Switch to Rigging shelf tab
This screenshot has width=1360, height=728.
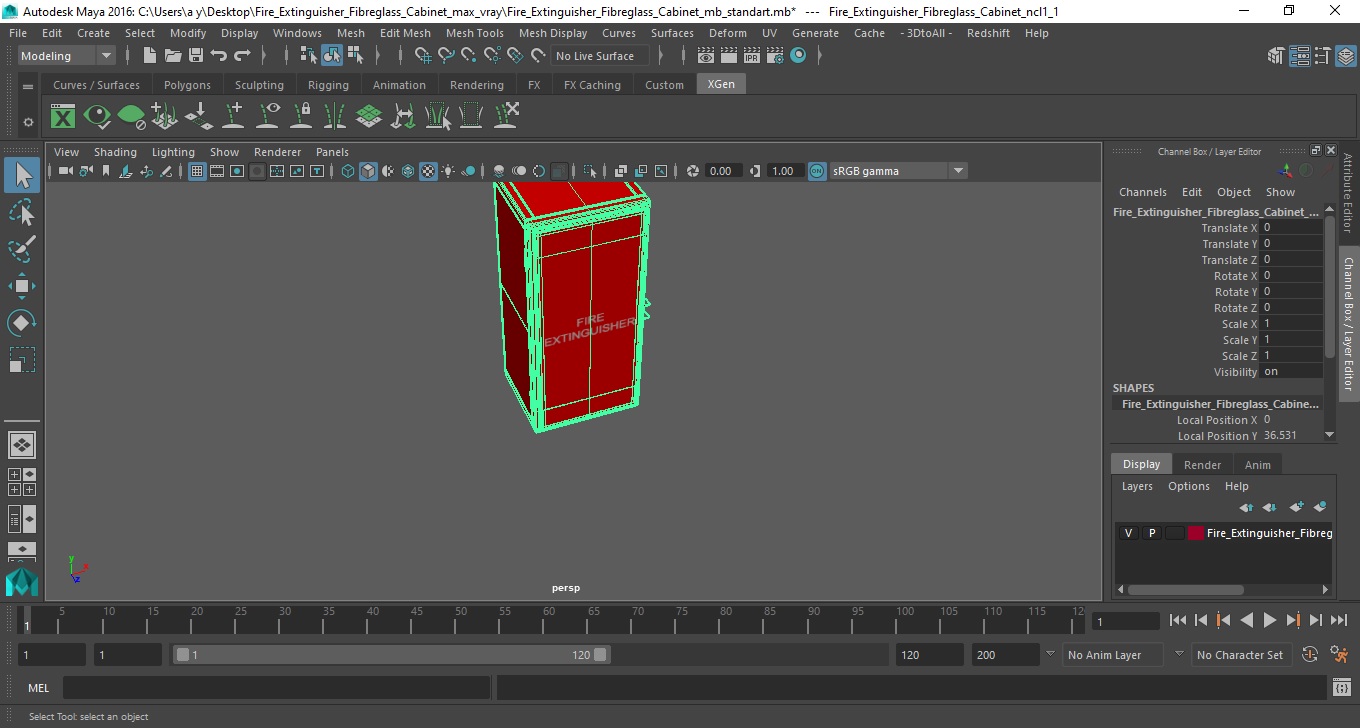328,85
